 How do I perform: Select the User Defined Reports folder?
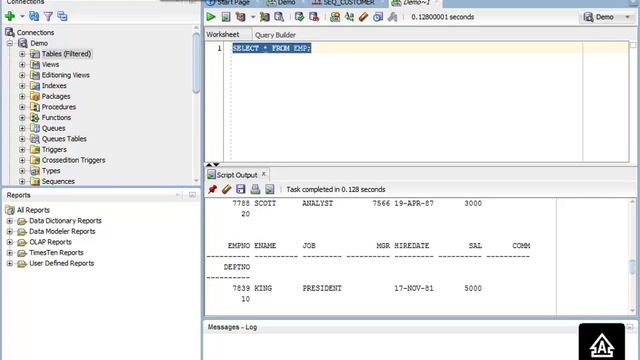62,263
